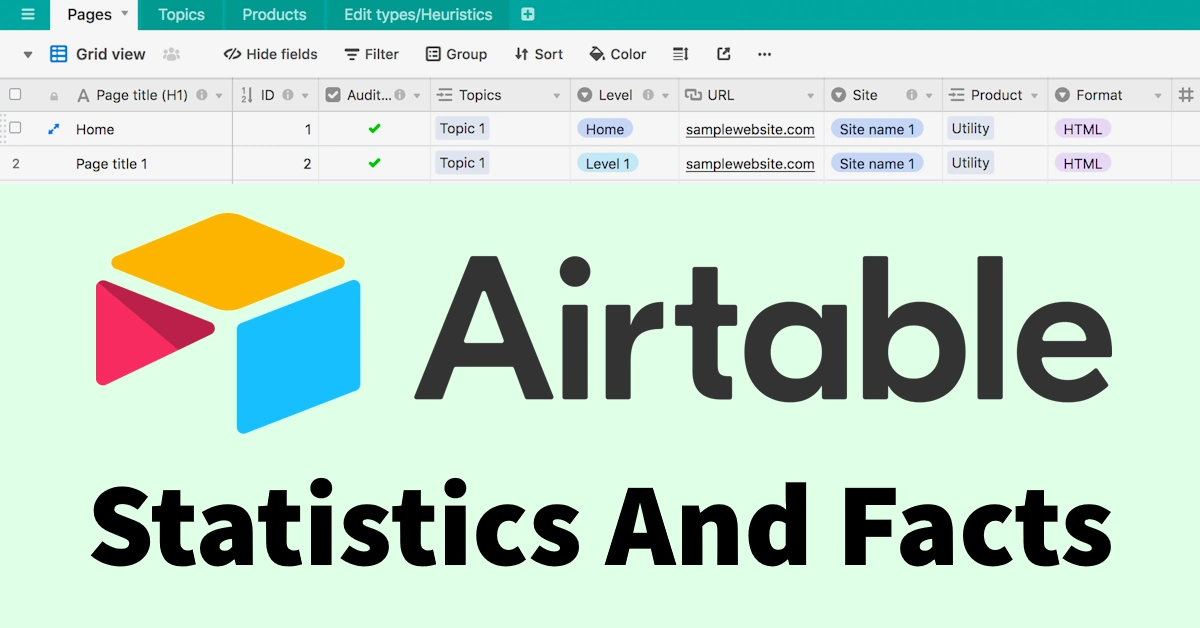Select ID cell in Page title 1 row
This screenshot has height=628, width=1200.
[275, 163]
